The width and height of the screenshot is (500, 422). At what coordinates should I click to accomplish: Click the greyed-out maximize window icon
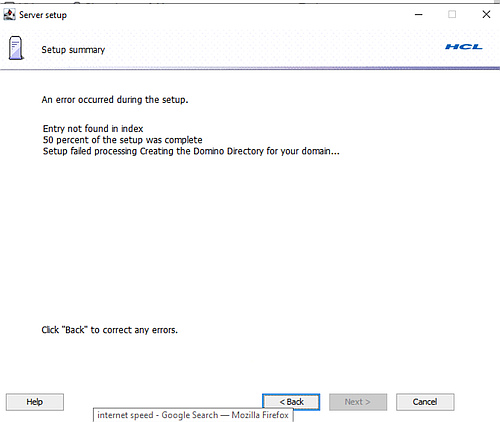[x=452, y=14]
